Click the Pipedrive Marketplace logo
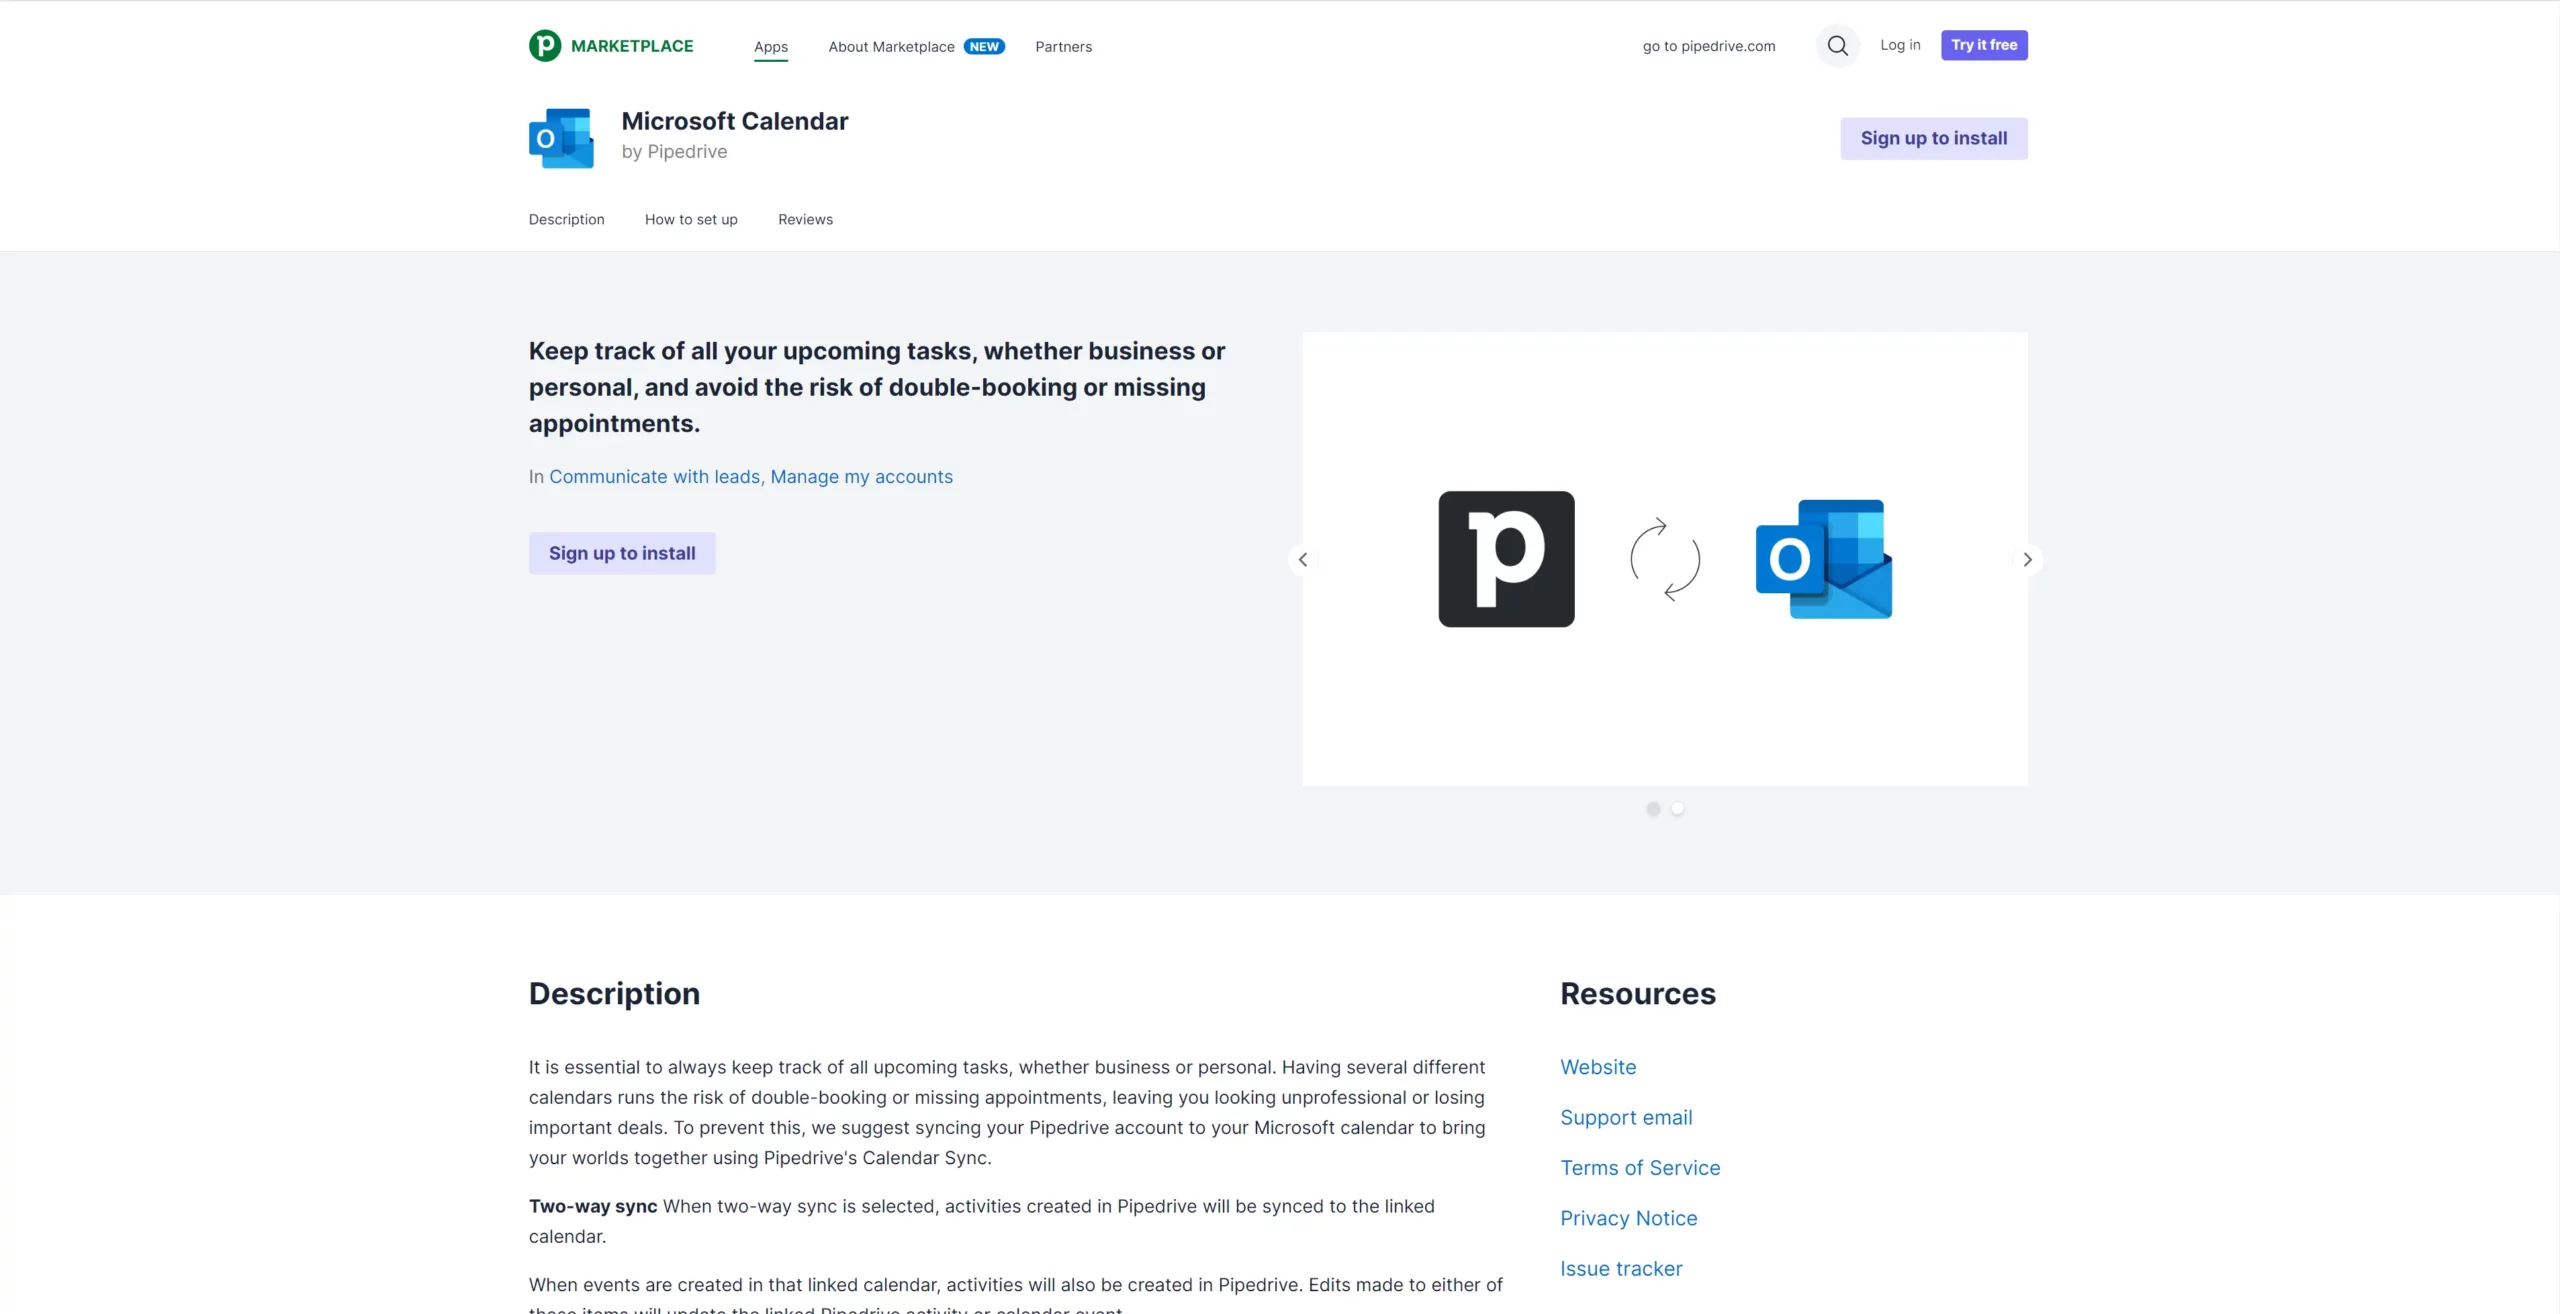 coord(611,45)
